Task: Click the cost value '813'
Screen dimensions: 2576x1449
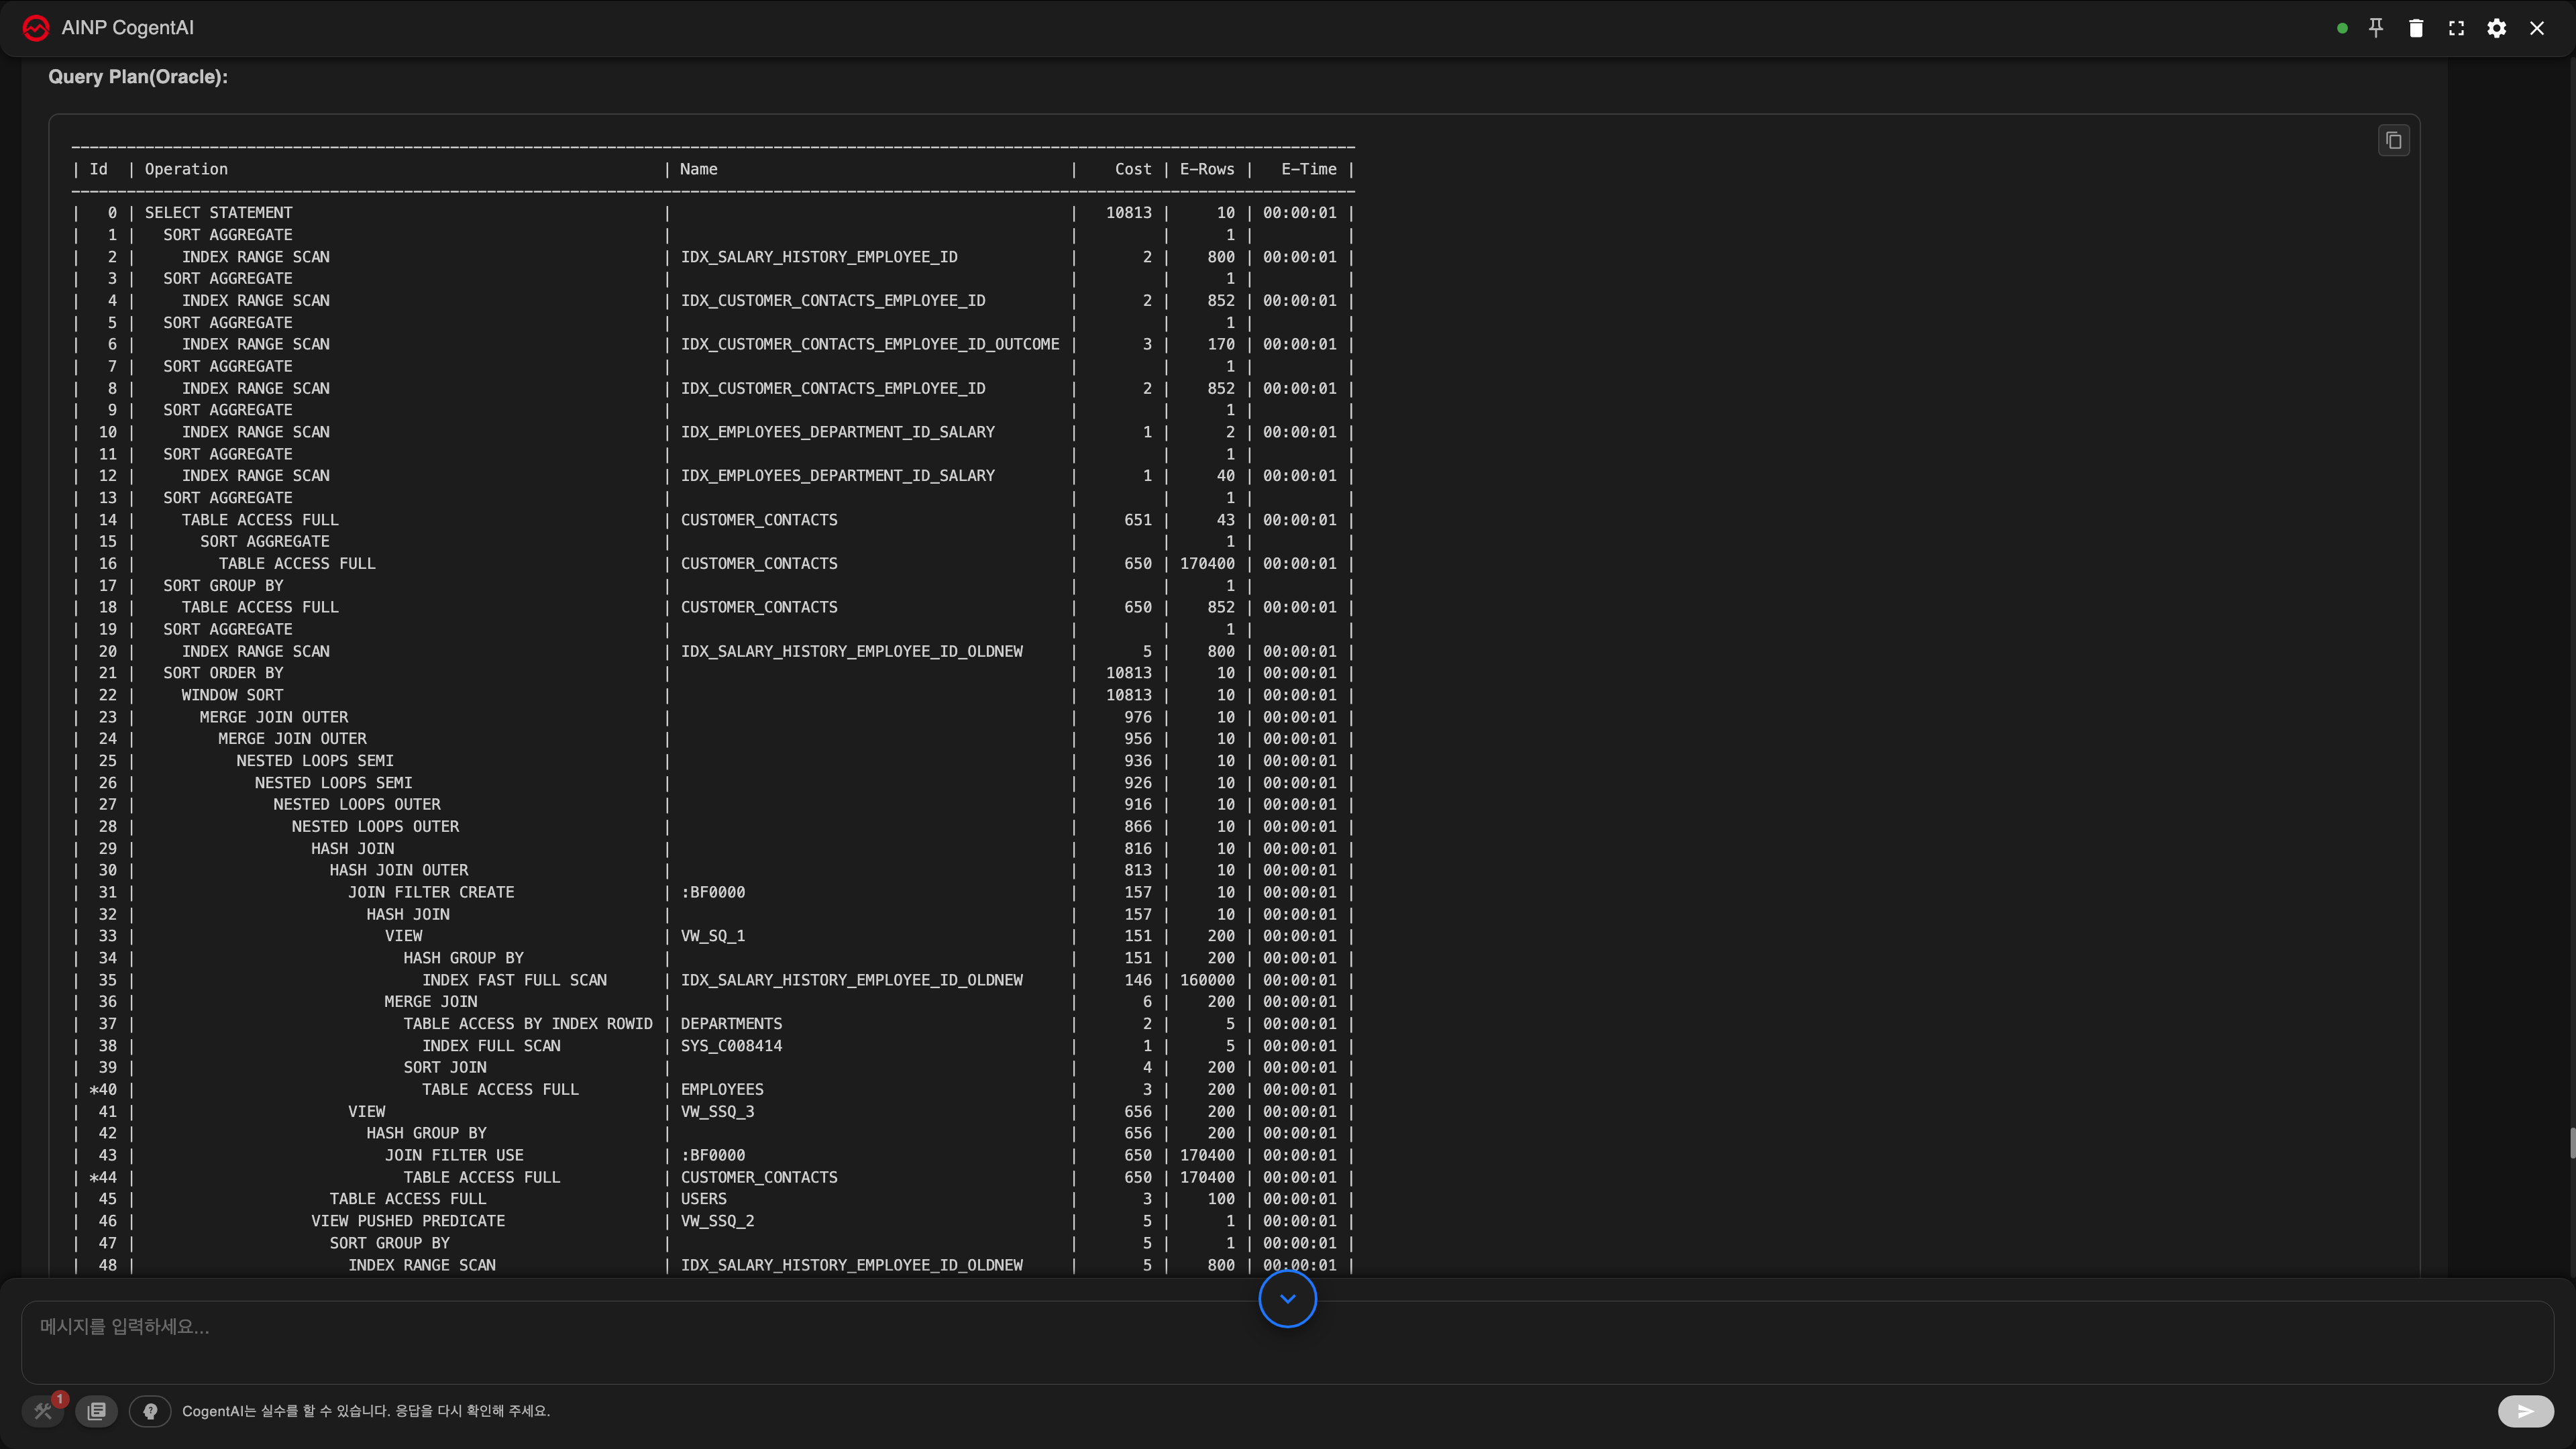Action: click(x=1138, y=870)
